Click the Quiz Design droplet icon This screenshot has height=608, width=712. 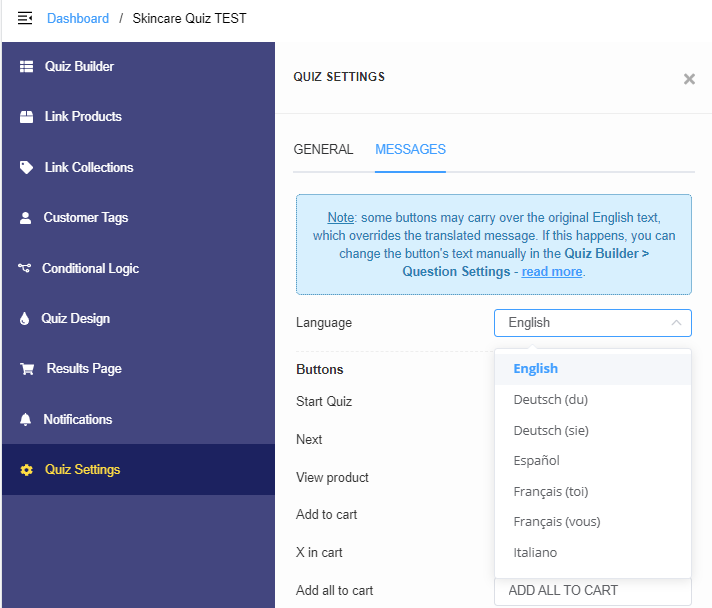[x=25, y=318]
